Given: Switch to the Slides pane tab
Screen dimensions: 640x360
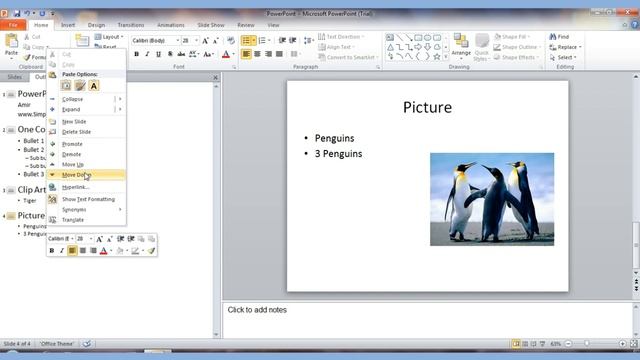Looking at the screenshot, I should [14, 77].
